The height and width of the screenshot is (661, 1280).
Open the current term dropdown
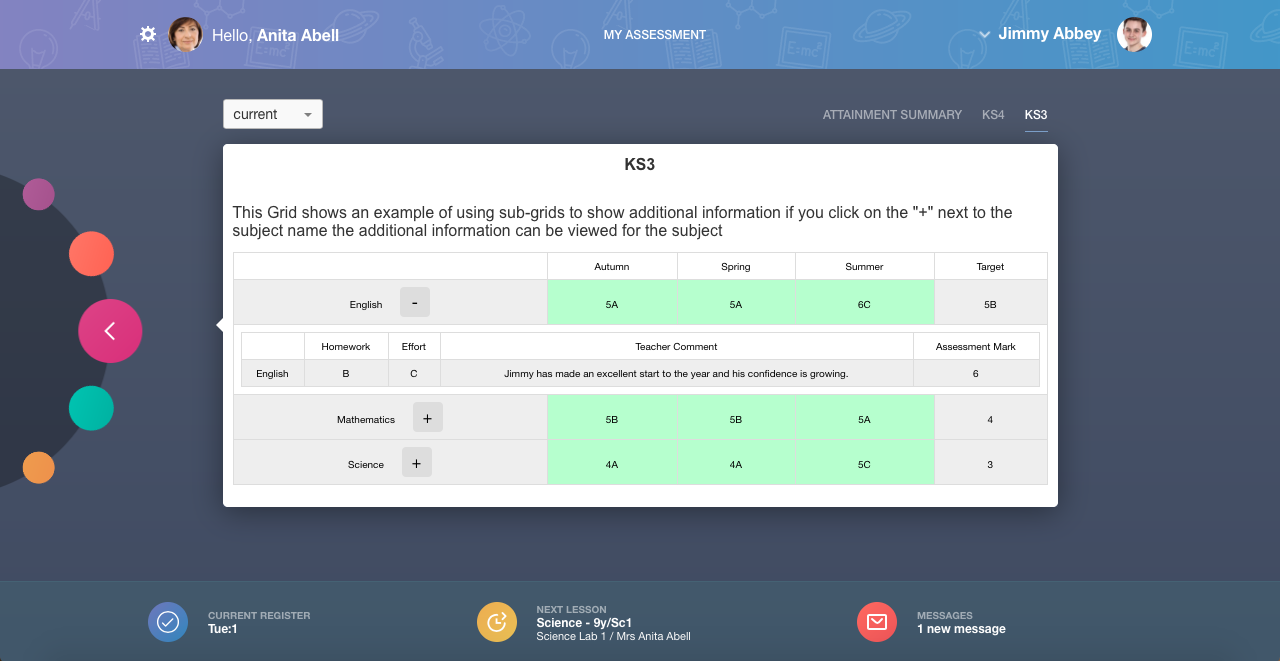272,114
